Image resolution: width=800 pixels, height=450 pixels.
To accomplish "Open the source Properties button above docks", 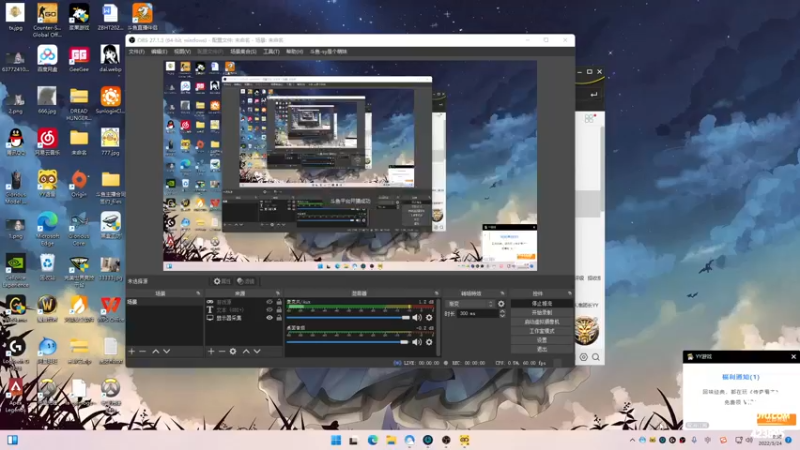I will click(x=222, y=281).
